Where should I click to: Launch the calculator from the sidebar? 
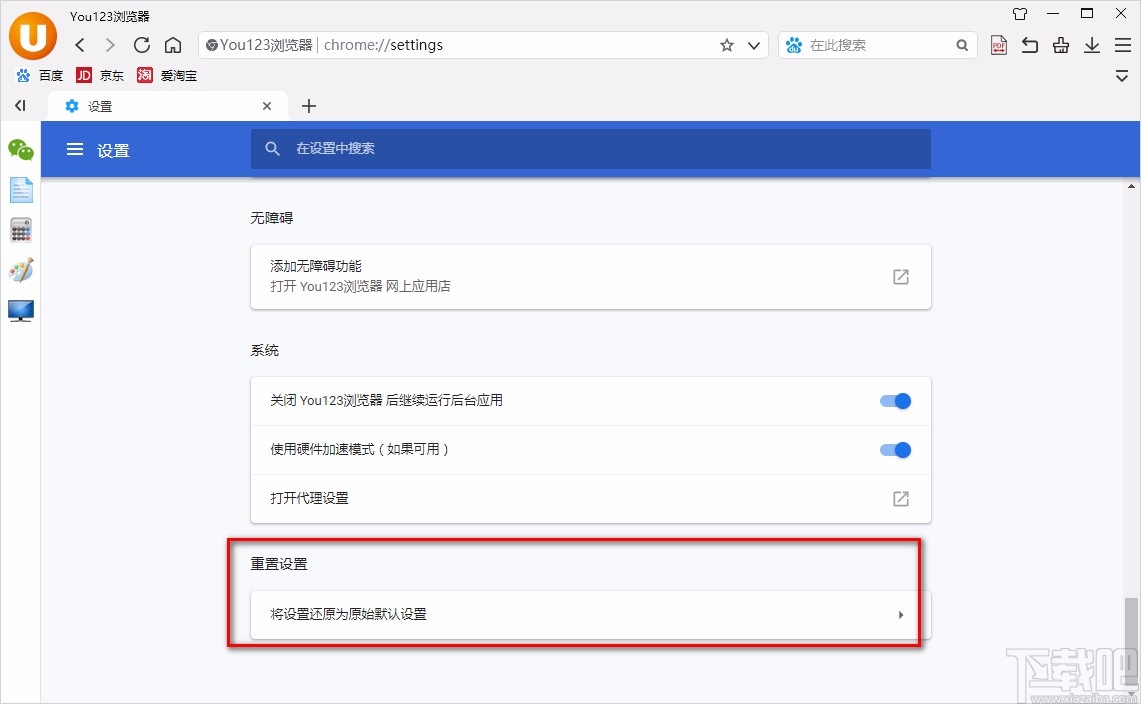(x=20, y=229)
